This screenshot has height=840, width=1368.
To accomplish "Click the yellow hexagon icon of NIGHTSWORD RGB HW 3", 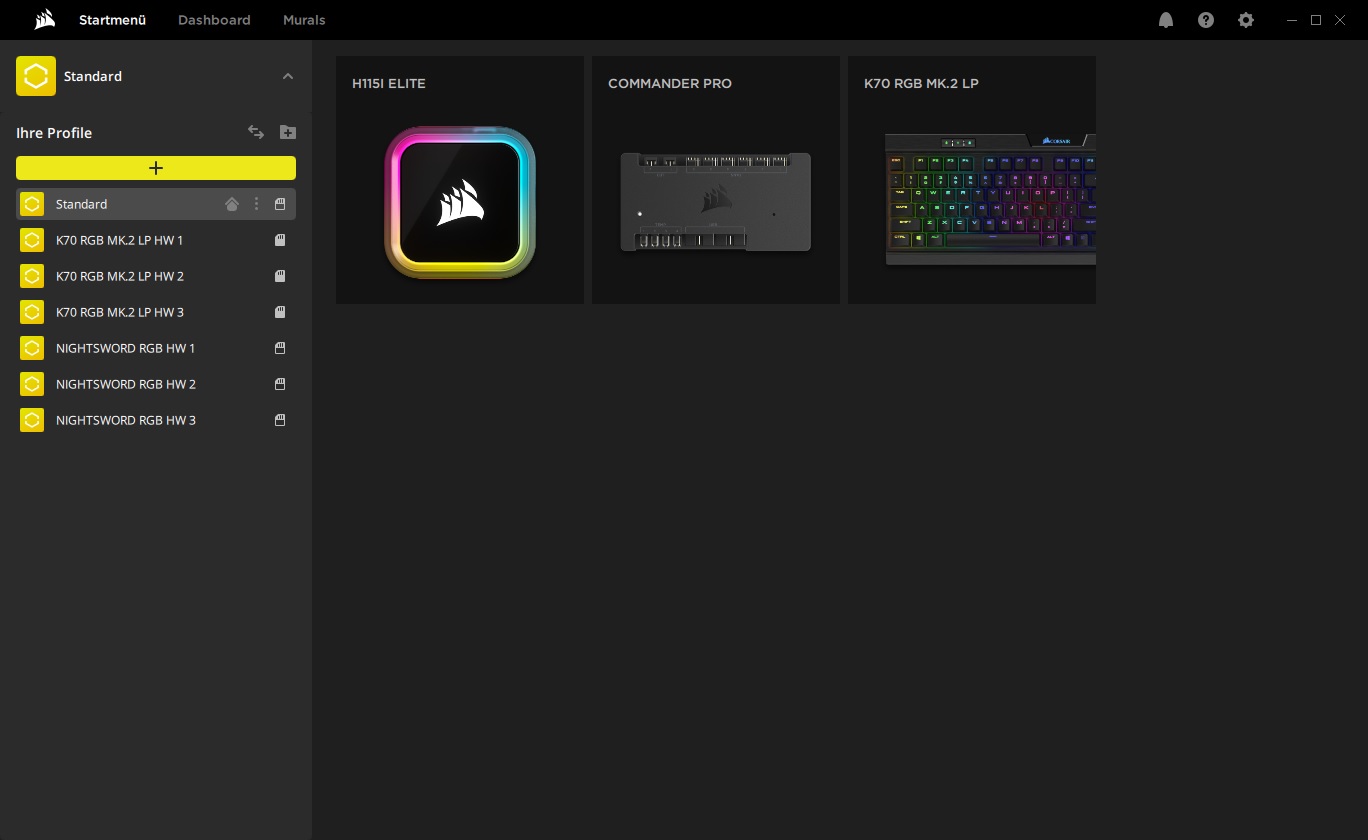I will (x=32, y=420).
